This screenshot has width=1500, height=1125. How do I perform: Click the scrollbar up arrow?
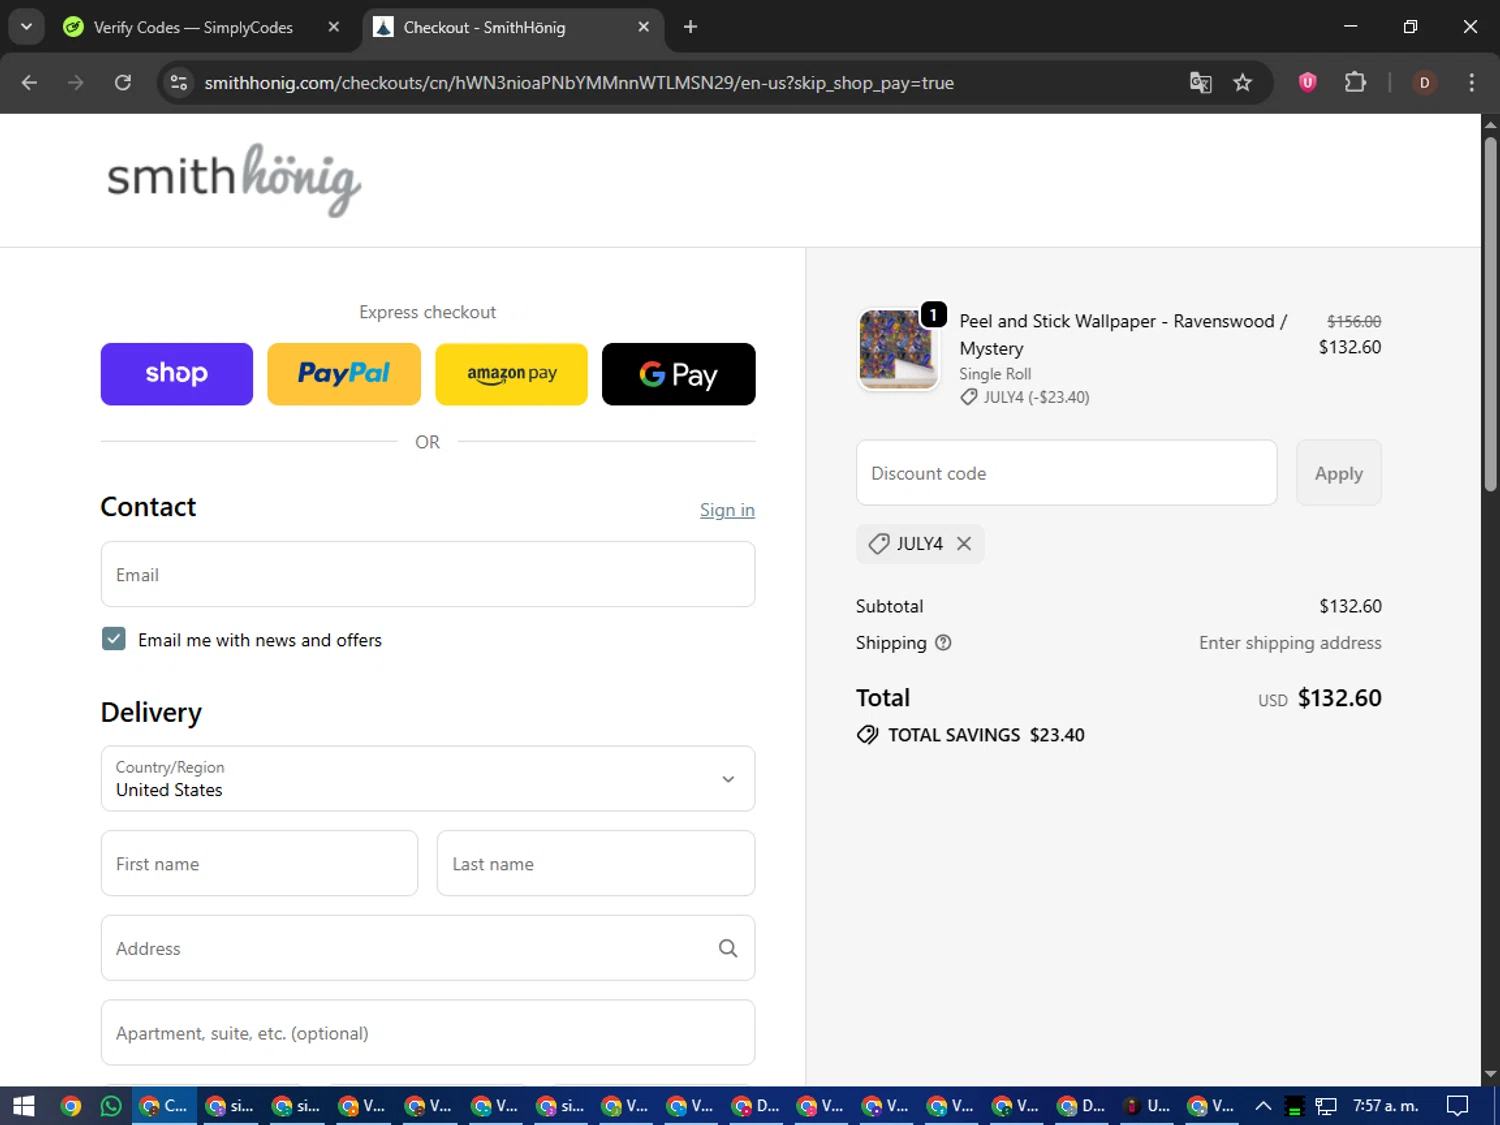[x=1490, y=124]
